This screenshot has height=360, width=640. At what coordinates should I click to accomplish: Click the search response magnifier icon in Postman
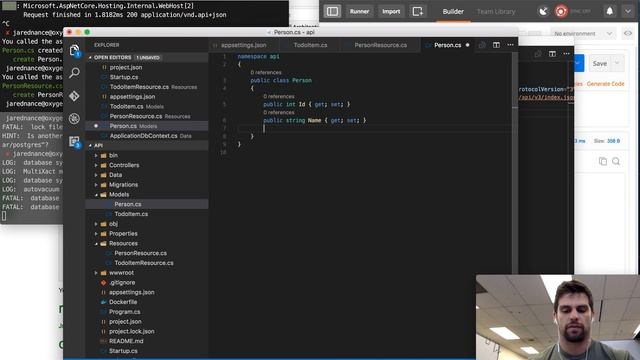(616, 161)
